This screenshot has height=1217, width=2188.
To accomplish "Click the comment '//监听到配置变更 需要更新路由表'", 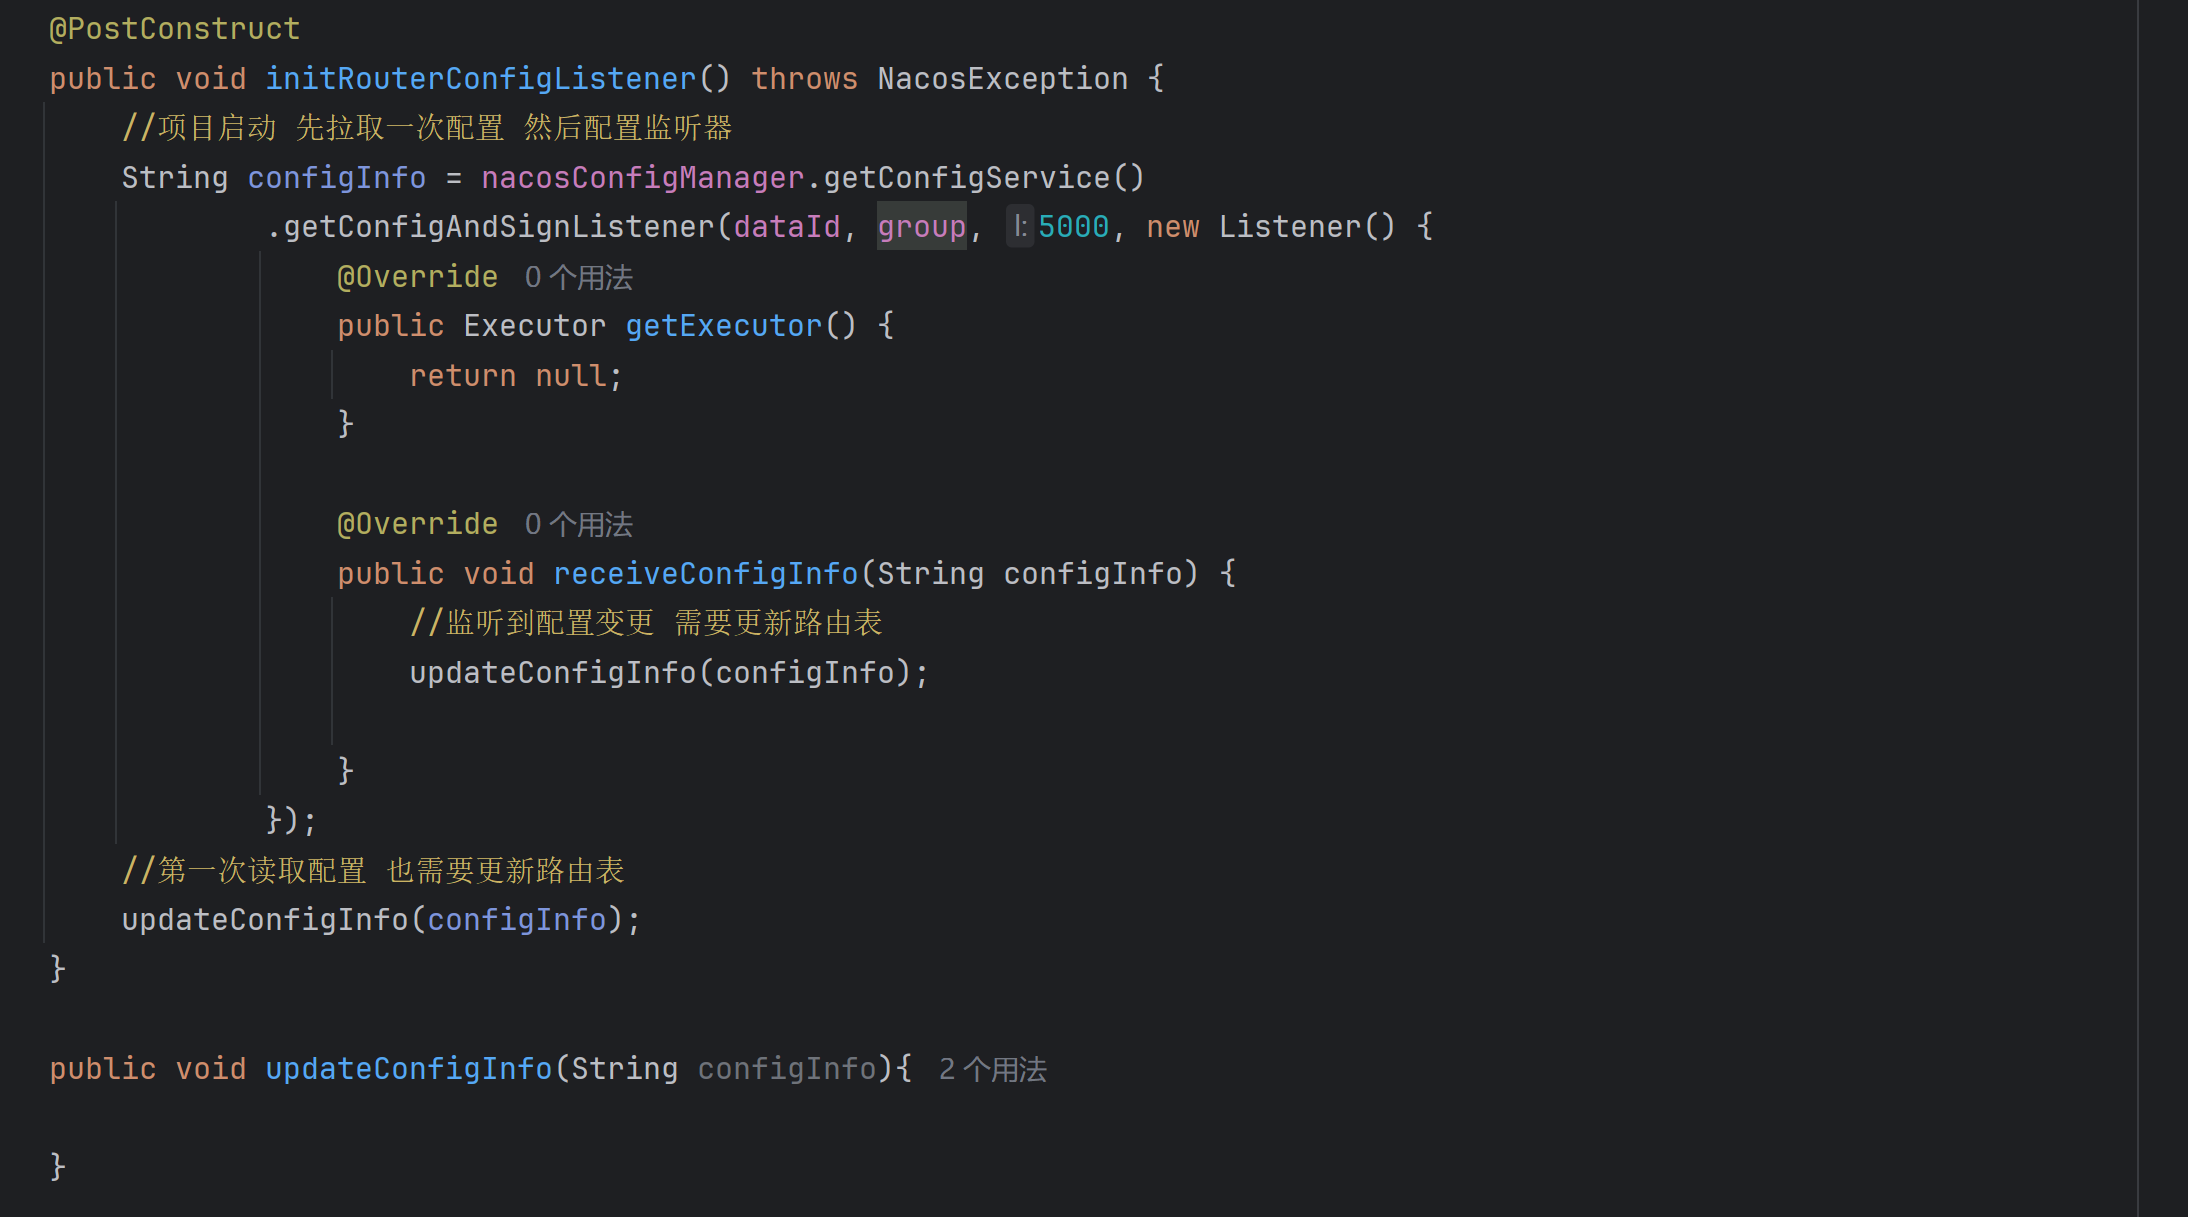I will click(646, 623).
